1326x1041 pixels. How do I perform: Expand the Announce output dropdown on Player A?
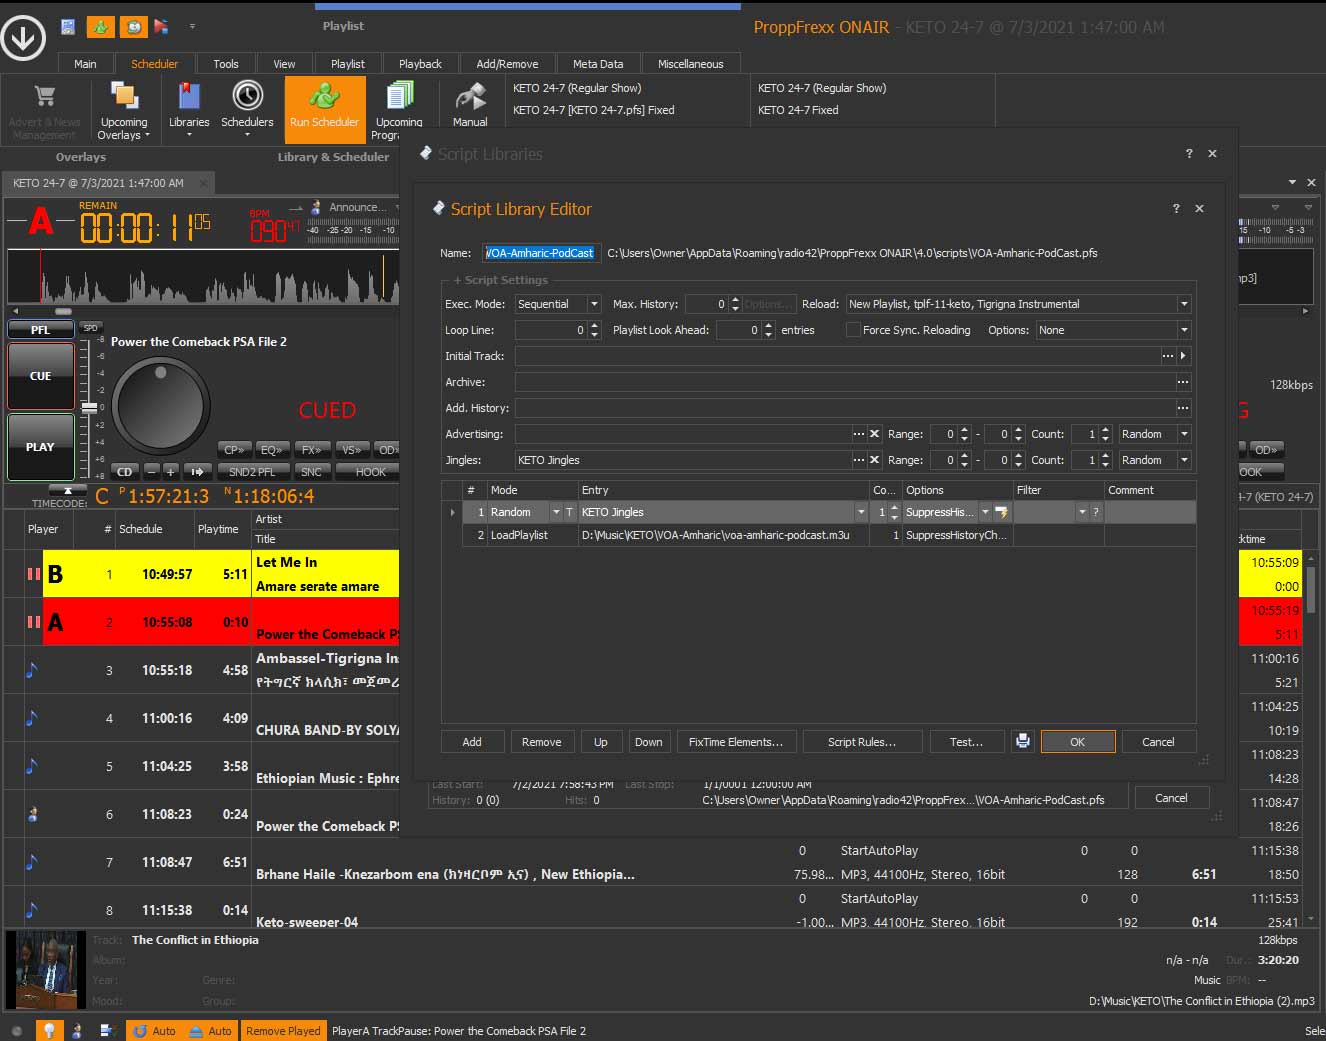point(396,207)
